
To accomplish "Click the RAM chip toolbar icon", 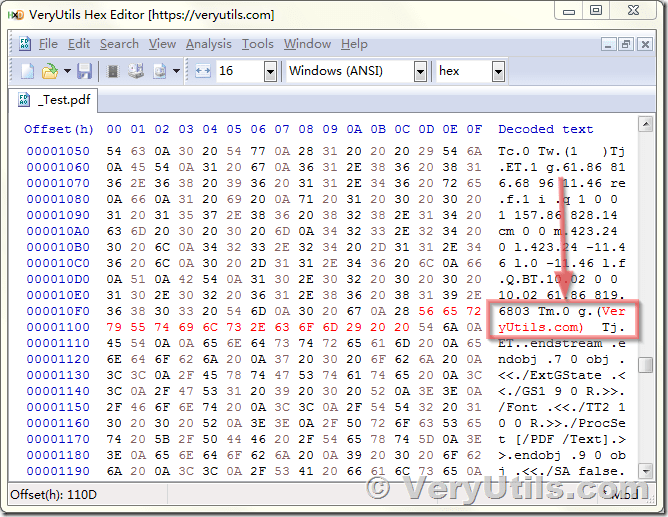I will pyautogui.click(x=113, y=71).
